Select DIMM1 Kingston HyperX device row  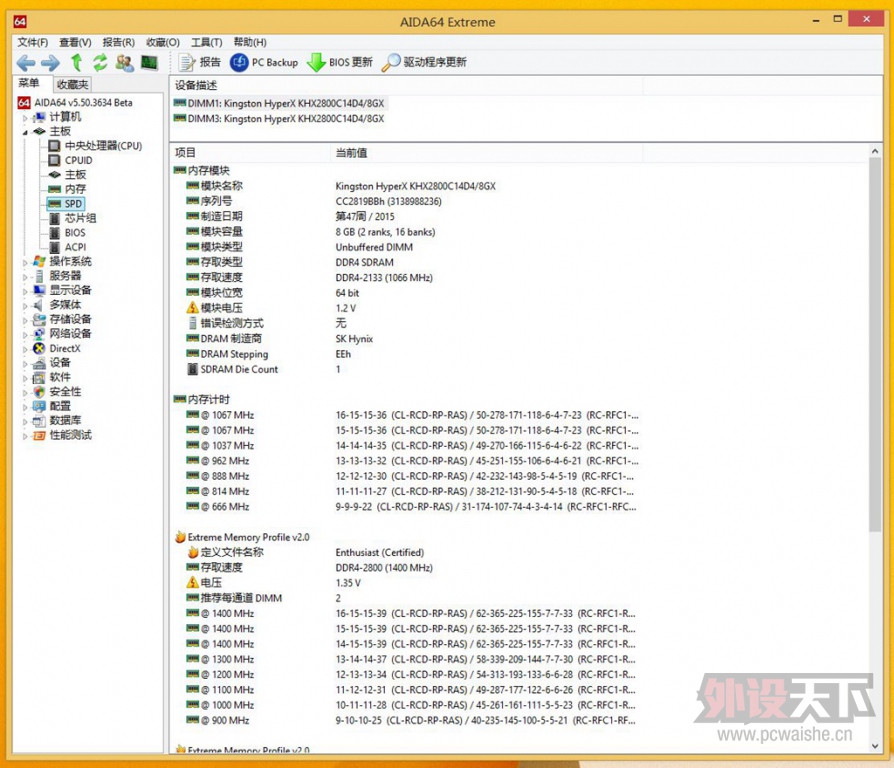(279, 103)
